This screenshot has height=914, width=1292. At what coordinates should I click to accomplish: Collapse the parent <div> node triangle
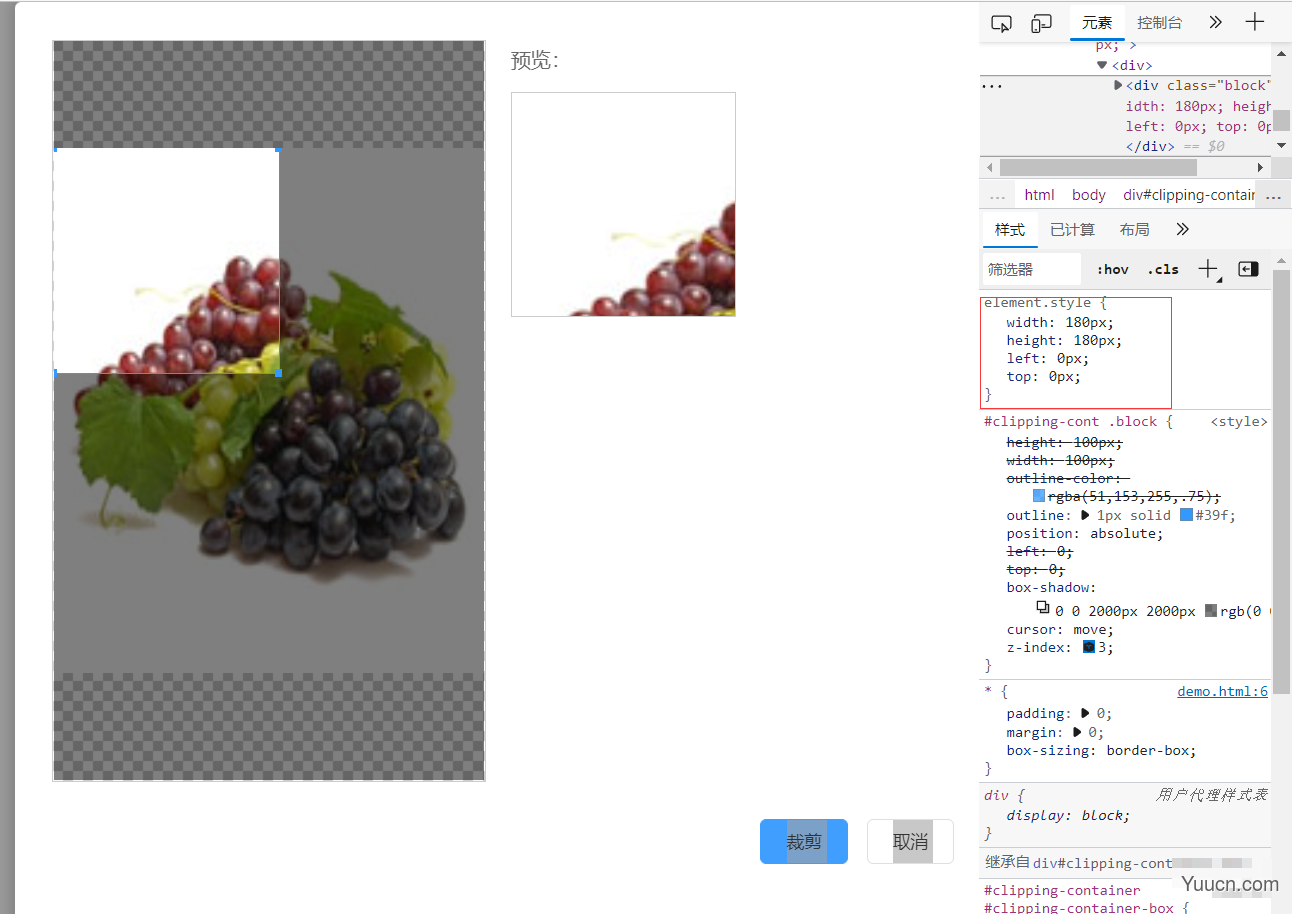(x=1102, y=65)
